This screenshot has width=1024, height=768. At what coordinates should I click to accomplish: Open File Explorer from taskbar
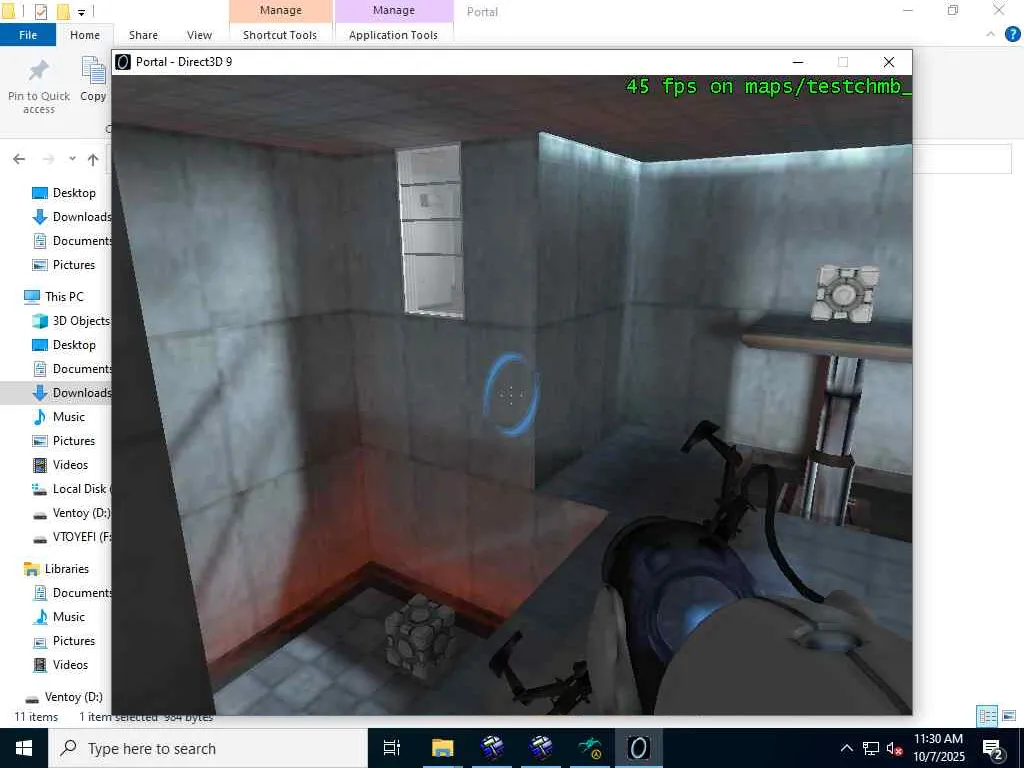(442, 748)
